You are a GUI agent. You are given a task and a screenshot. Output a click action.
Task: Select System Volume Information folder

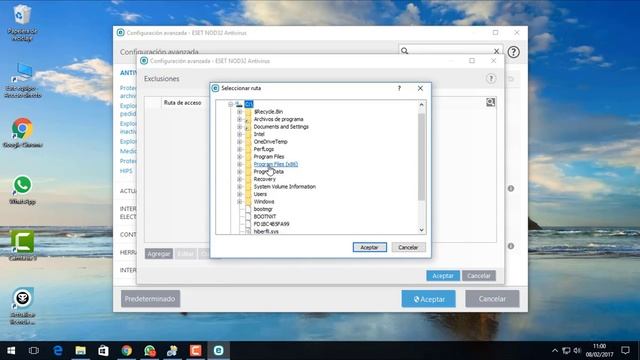[x=284, y=187]
